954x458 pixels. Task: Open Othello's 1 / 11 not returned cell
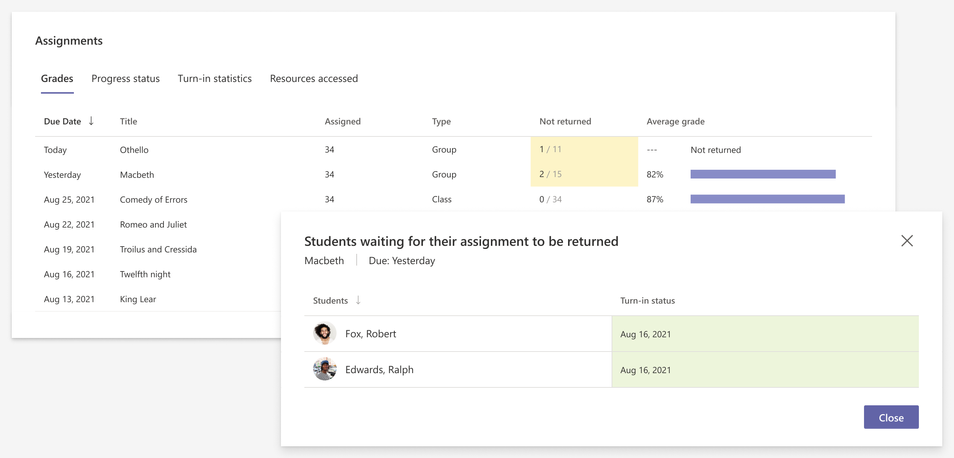tap(551, 150)
